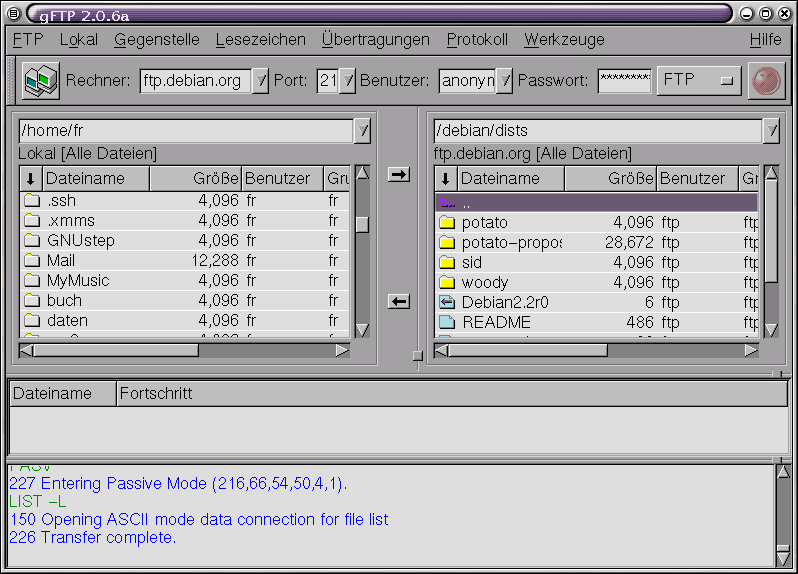Select the MyMusic folder icon

point(32,280)
